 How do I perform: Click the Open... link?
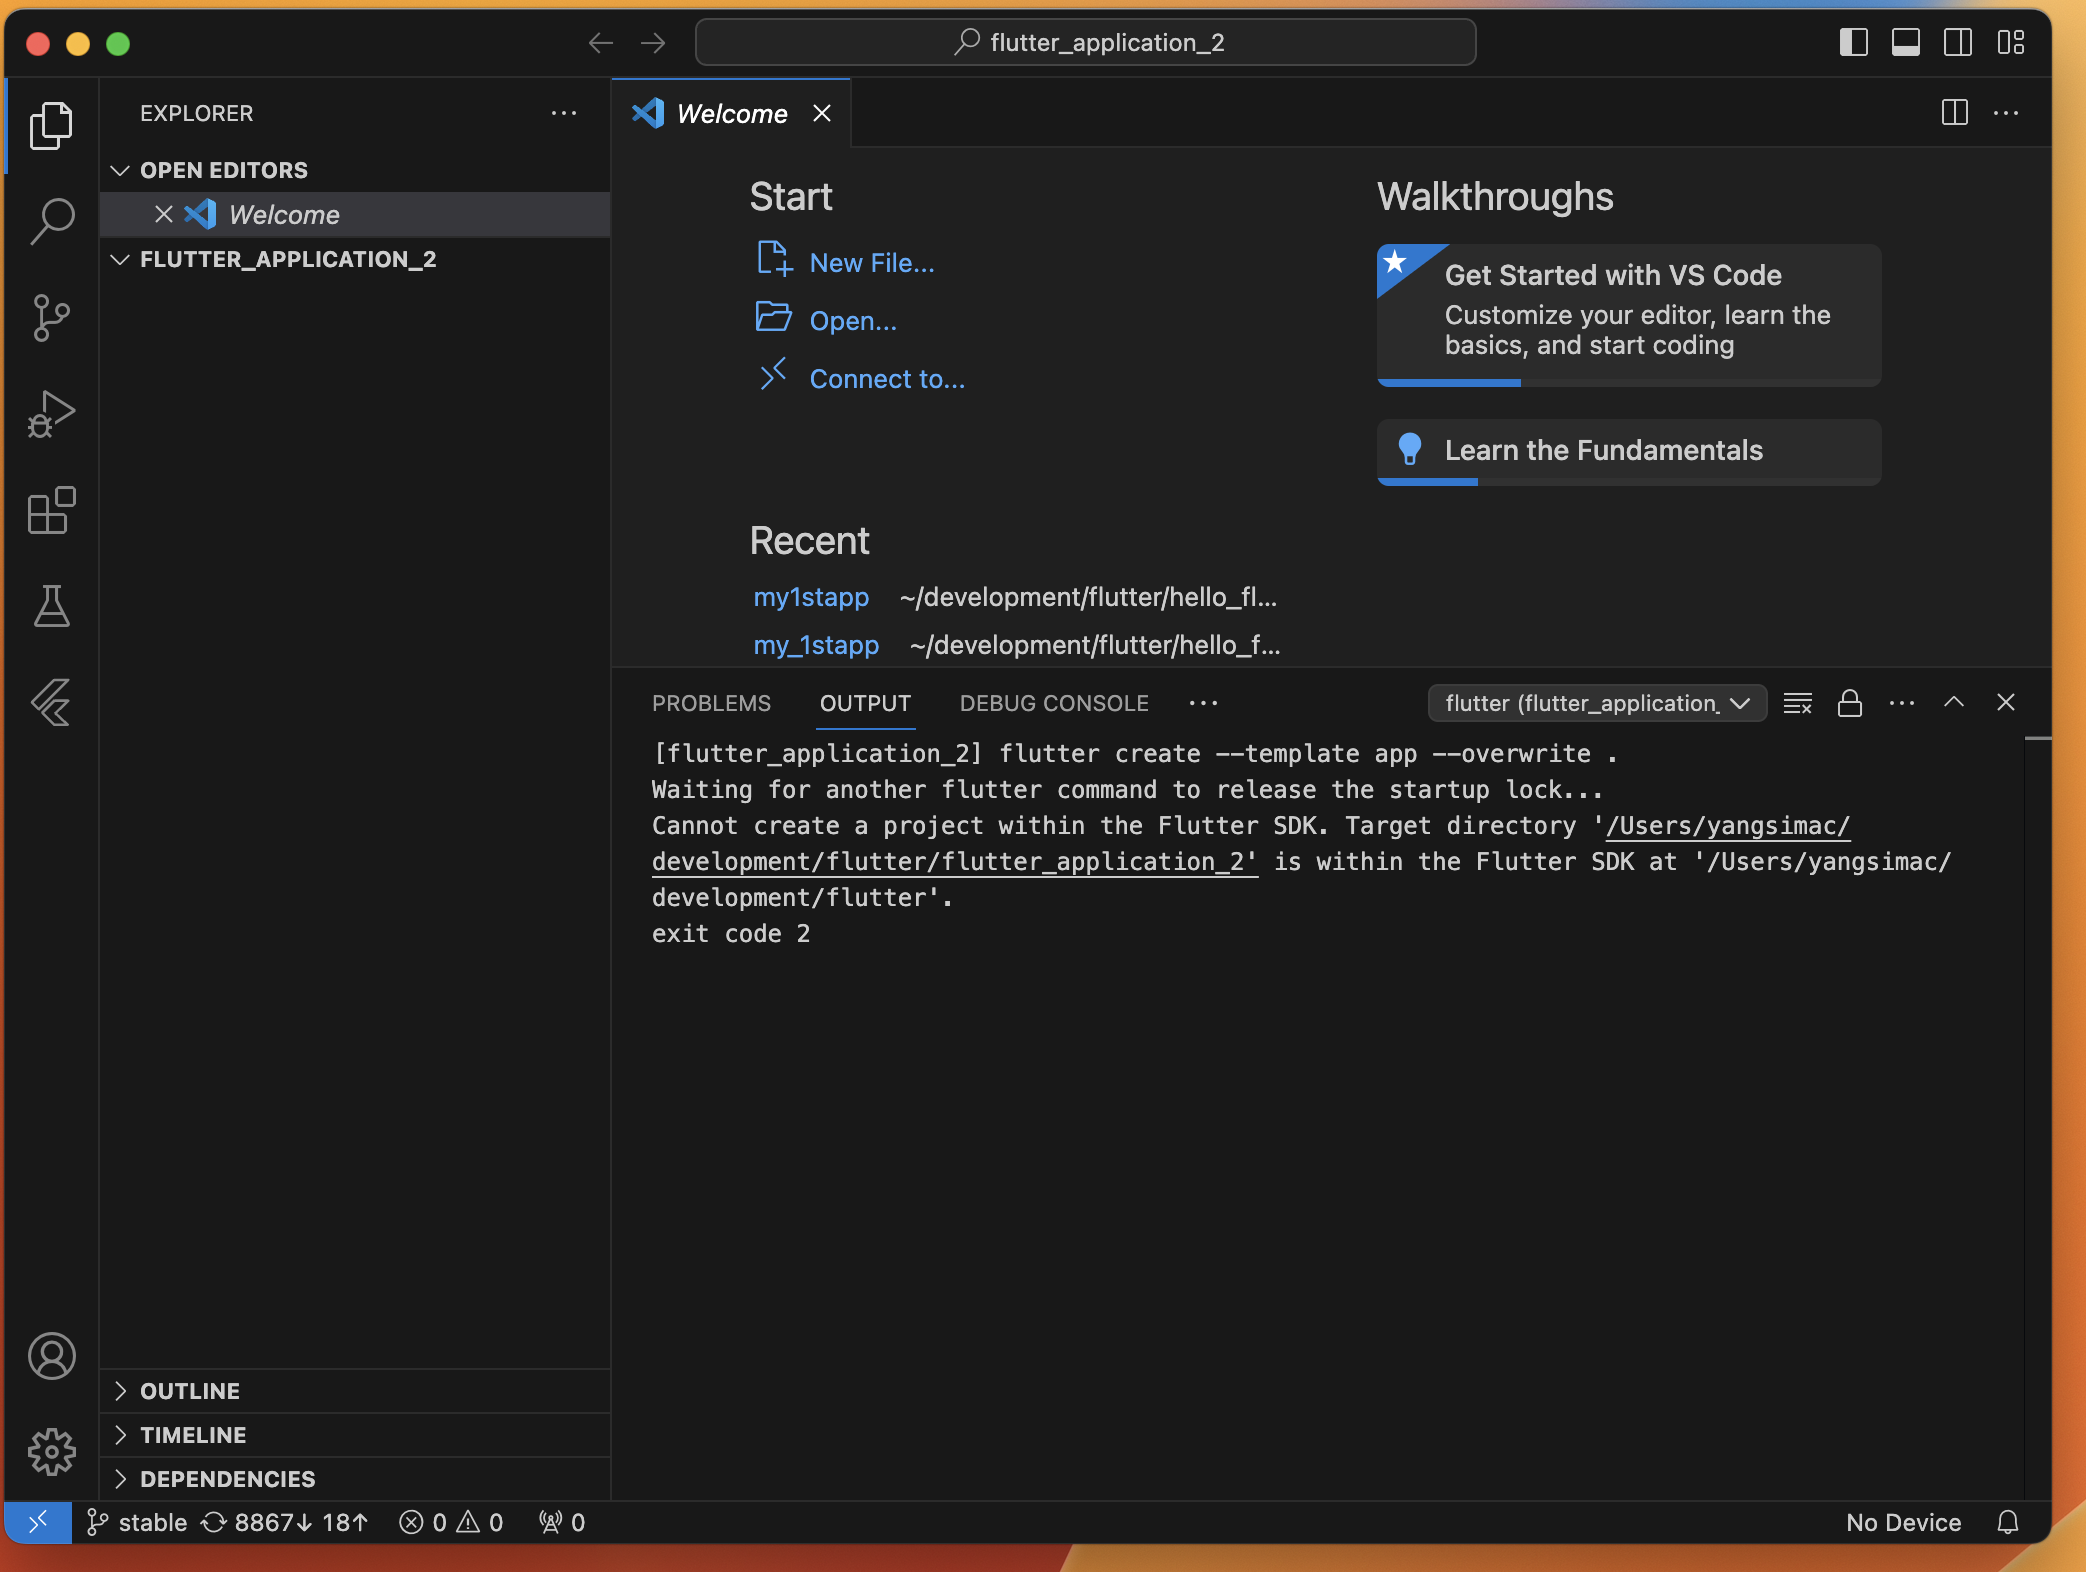(x=853, y=321)
